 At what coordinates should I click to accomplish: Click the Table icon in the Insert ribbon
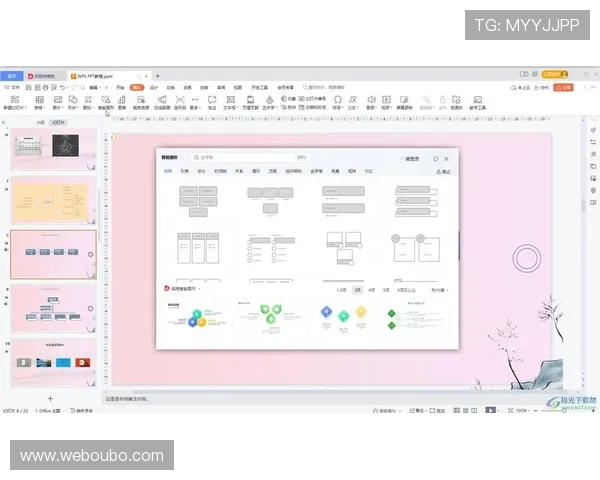[x=37, y=101]
